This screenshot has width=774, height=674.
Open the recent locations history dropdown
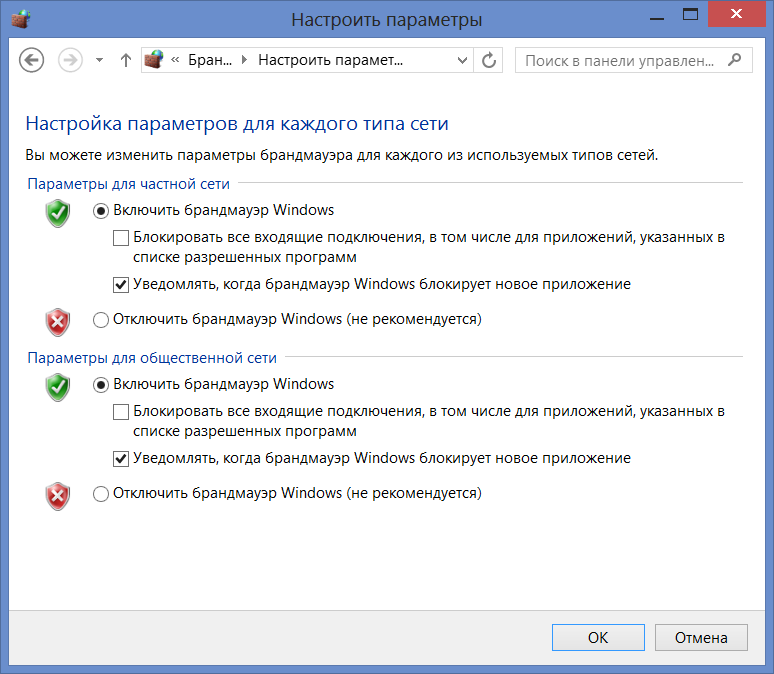(99, 60)
